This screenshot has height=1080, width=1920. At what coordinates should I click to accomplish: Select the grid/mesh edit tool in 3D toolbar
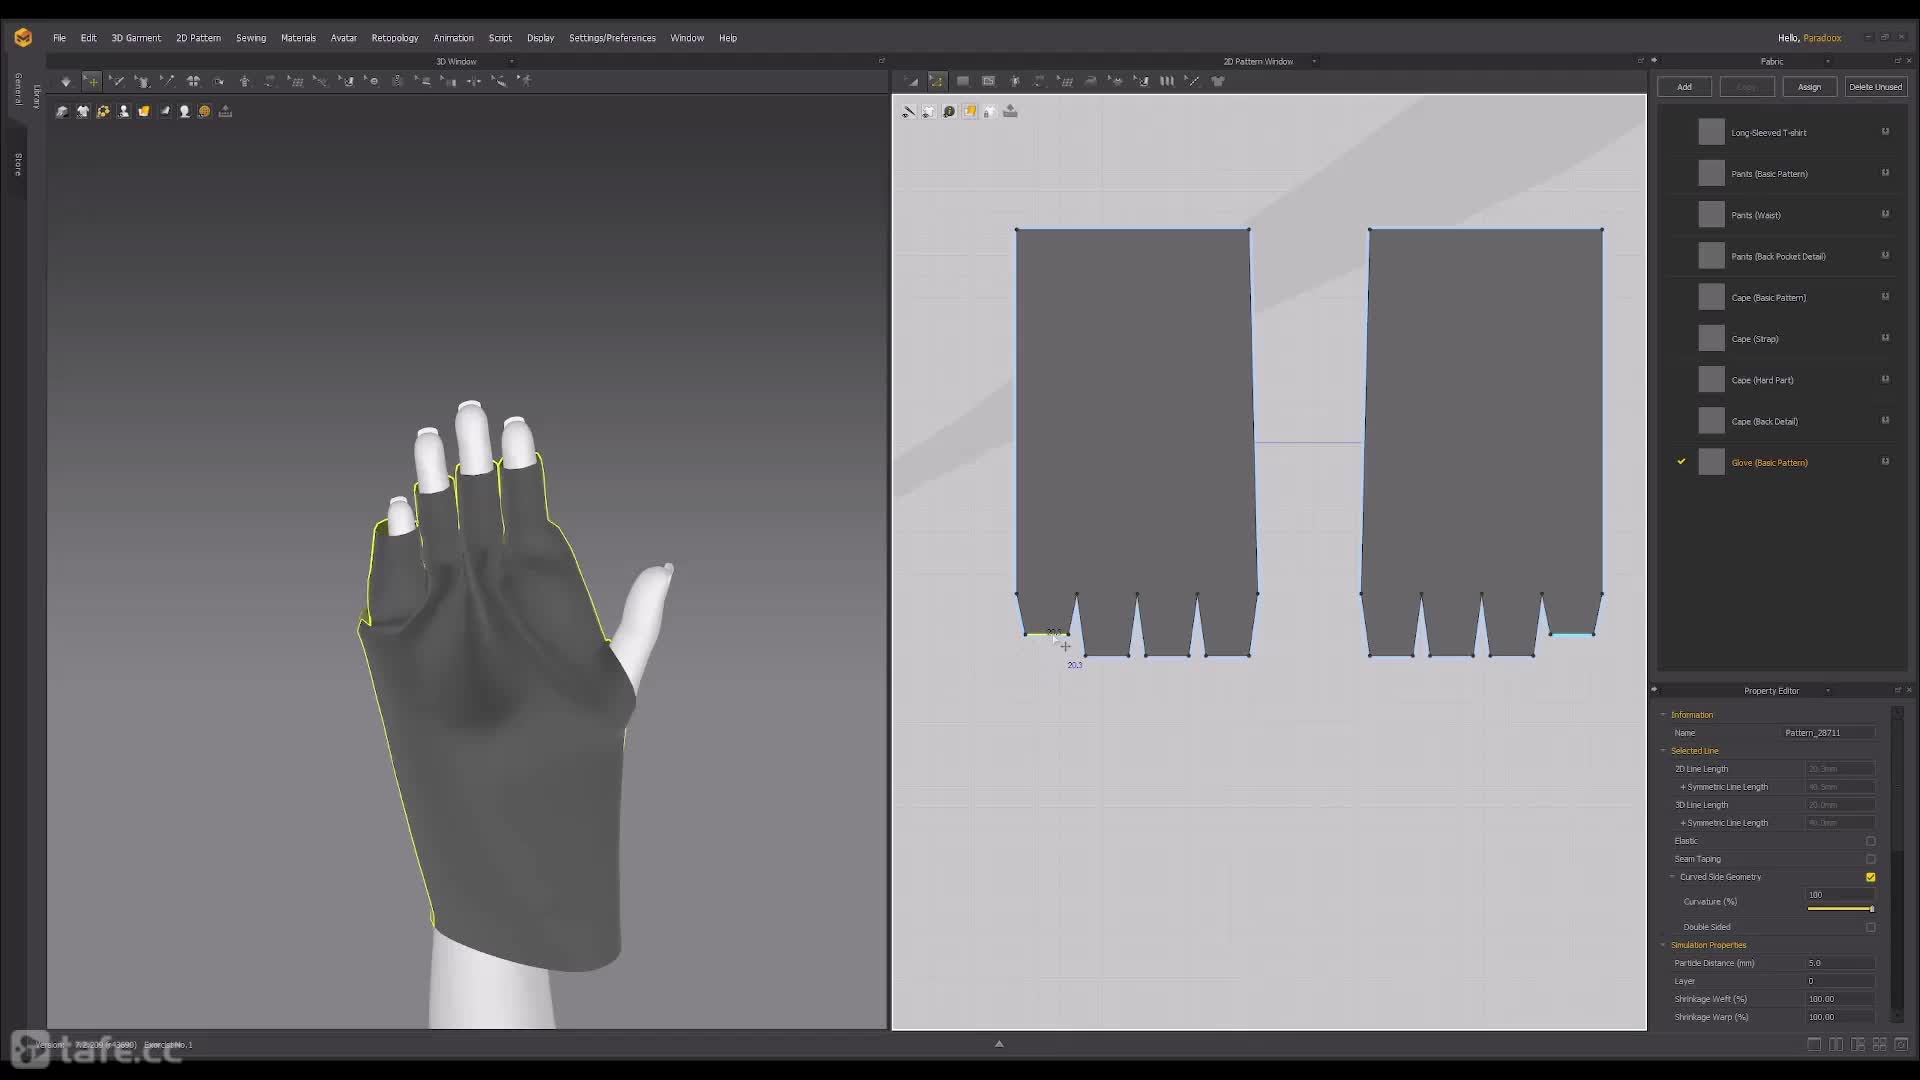[295, 81]
